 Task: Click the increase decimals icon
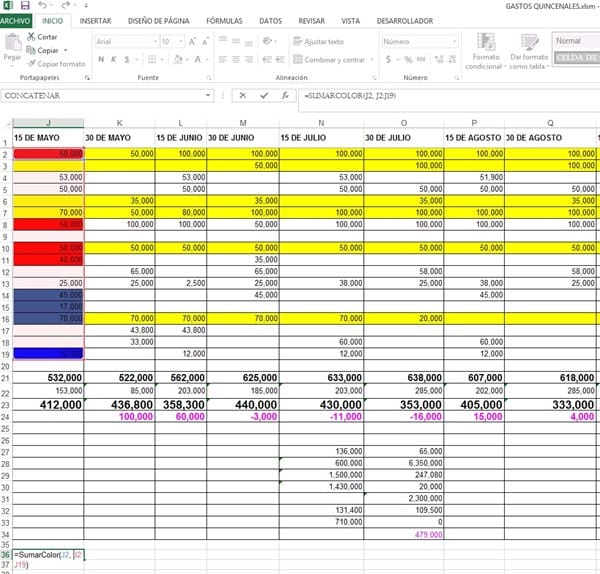click(439, 59)
